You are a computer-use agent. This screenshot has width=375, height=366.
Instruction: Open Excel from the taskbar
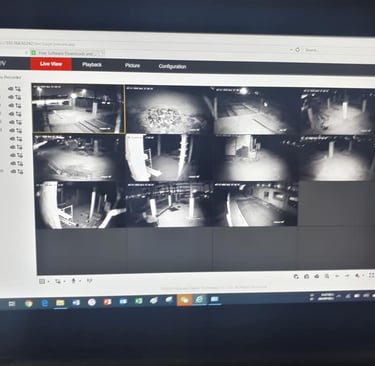point(138,301)
